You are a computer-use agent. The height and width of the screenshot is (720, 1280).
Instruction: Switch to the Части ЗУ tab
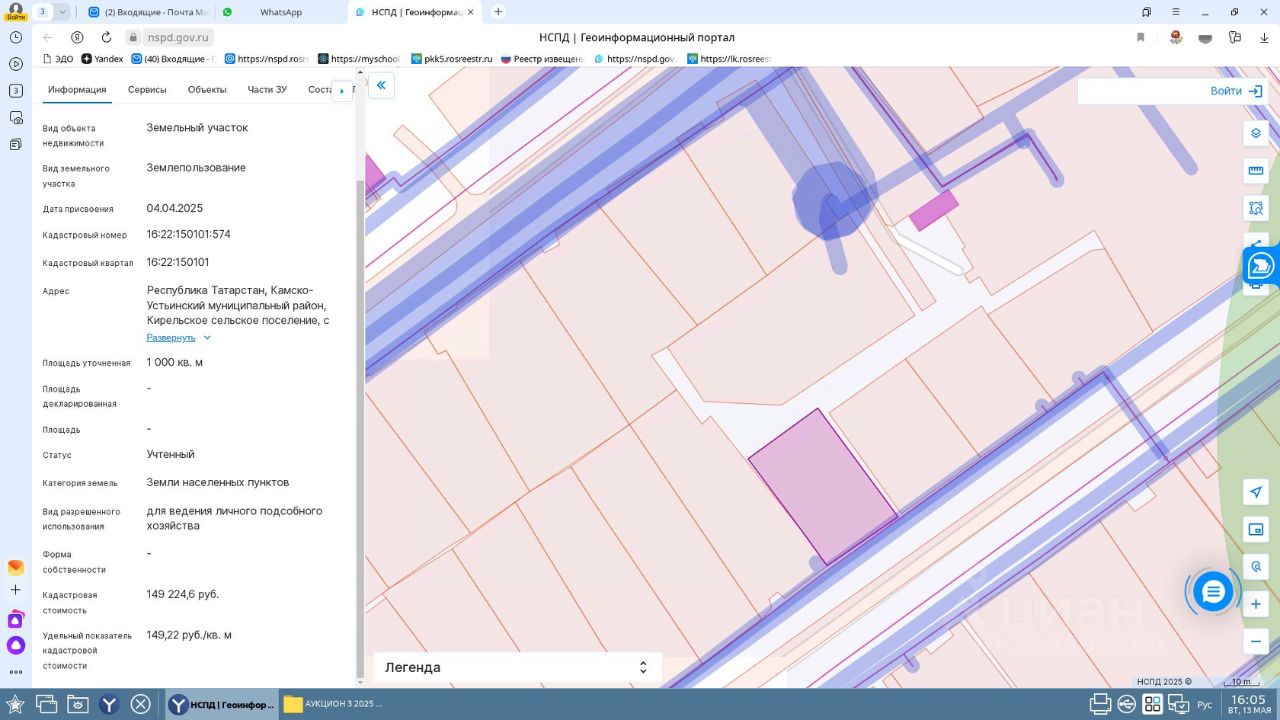(x=267, y=89)
